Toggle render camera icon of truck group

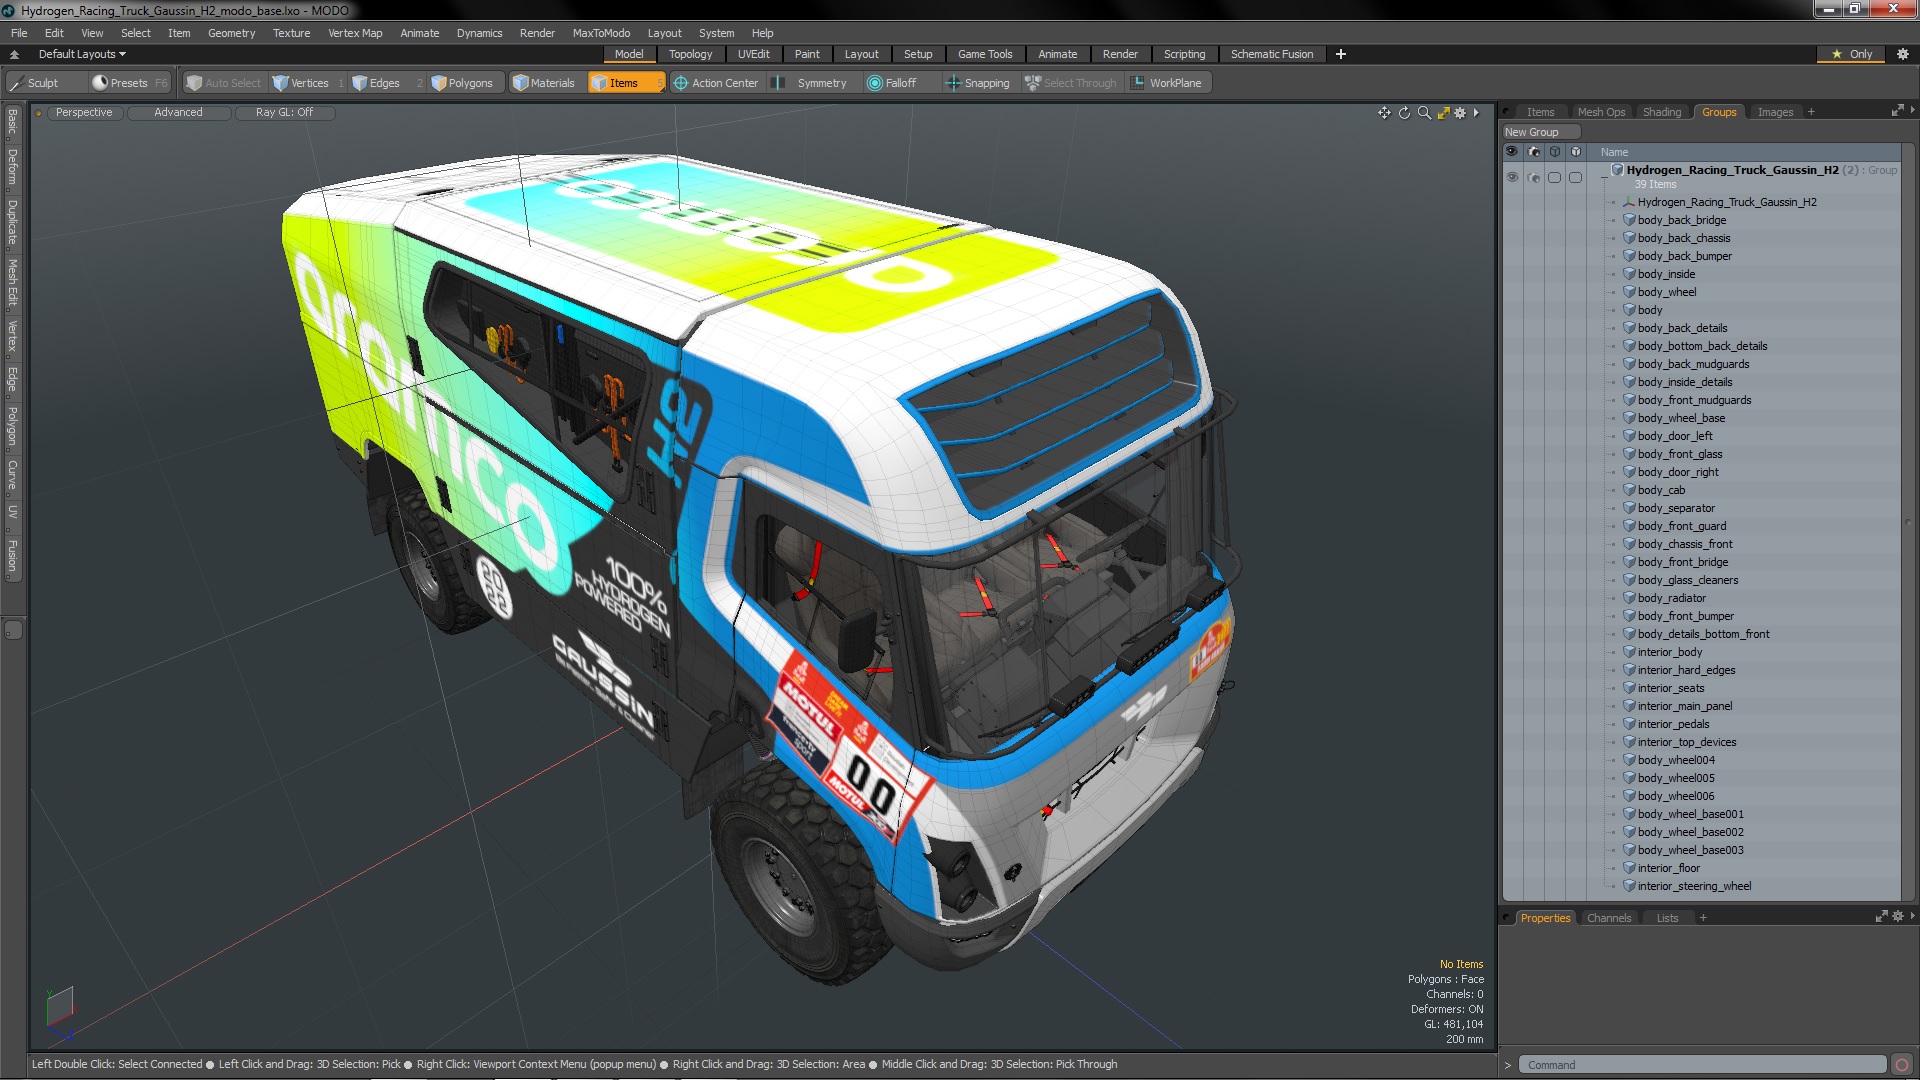(1534, 177)
